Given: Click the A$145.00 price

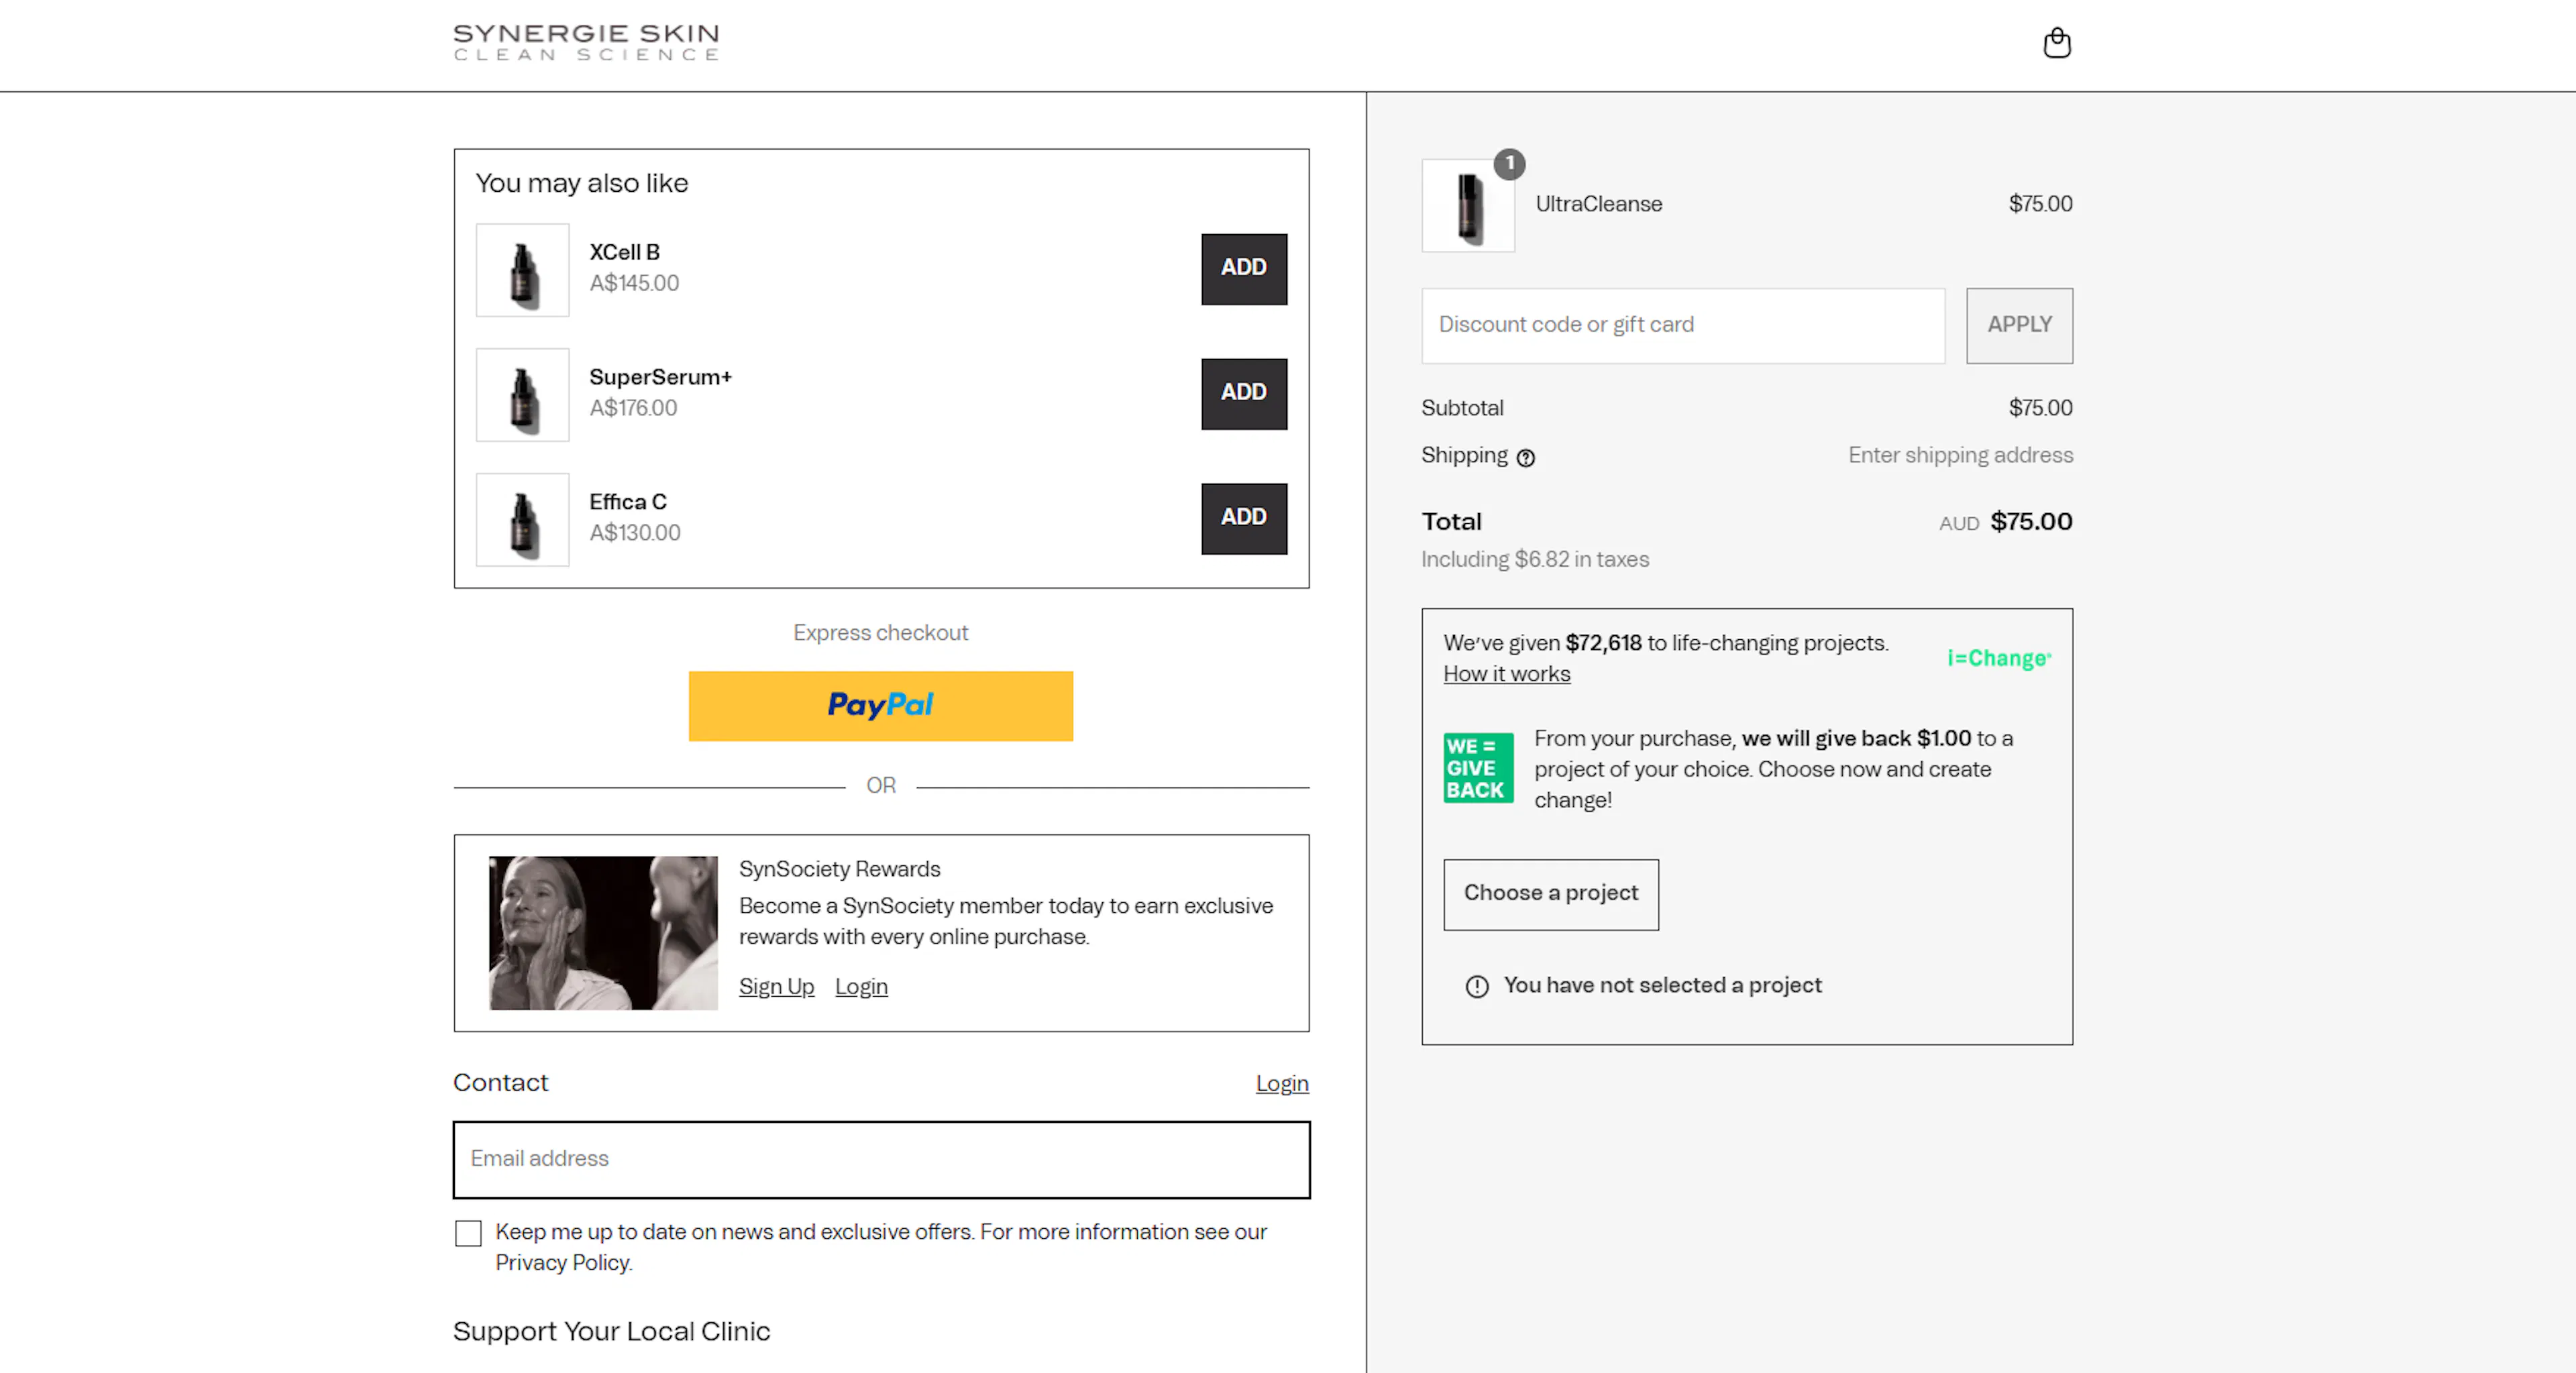Looking at the screenshot, I should click(x=634, y=283).
